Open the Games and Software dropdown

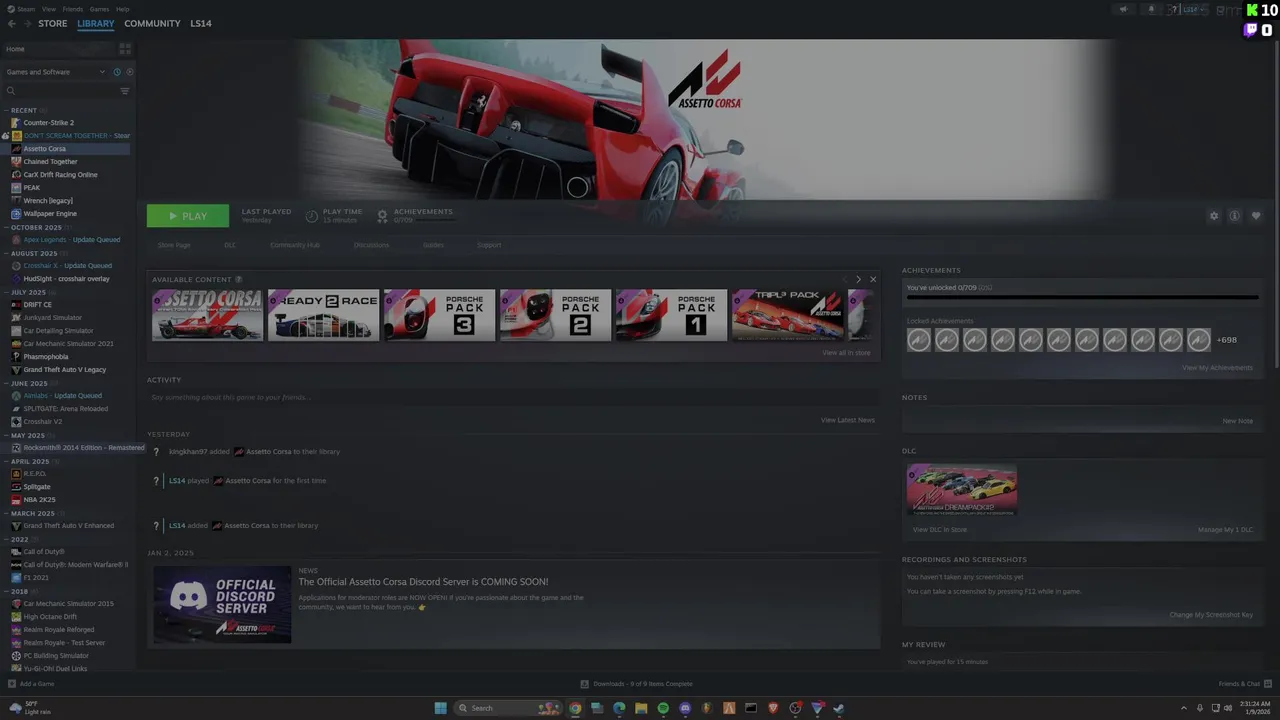coord(55,72)
